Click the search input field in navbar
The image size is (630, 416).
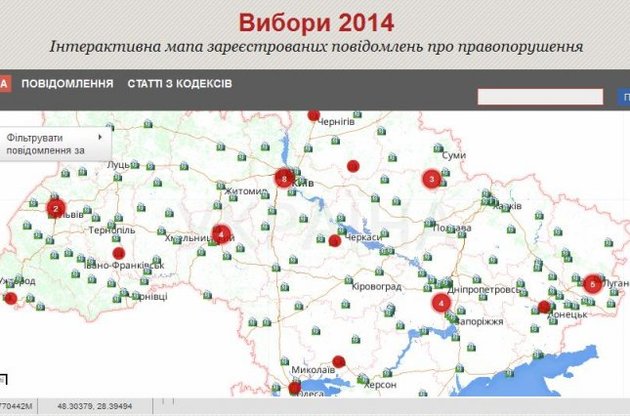540,97
